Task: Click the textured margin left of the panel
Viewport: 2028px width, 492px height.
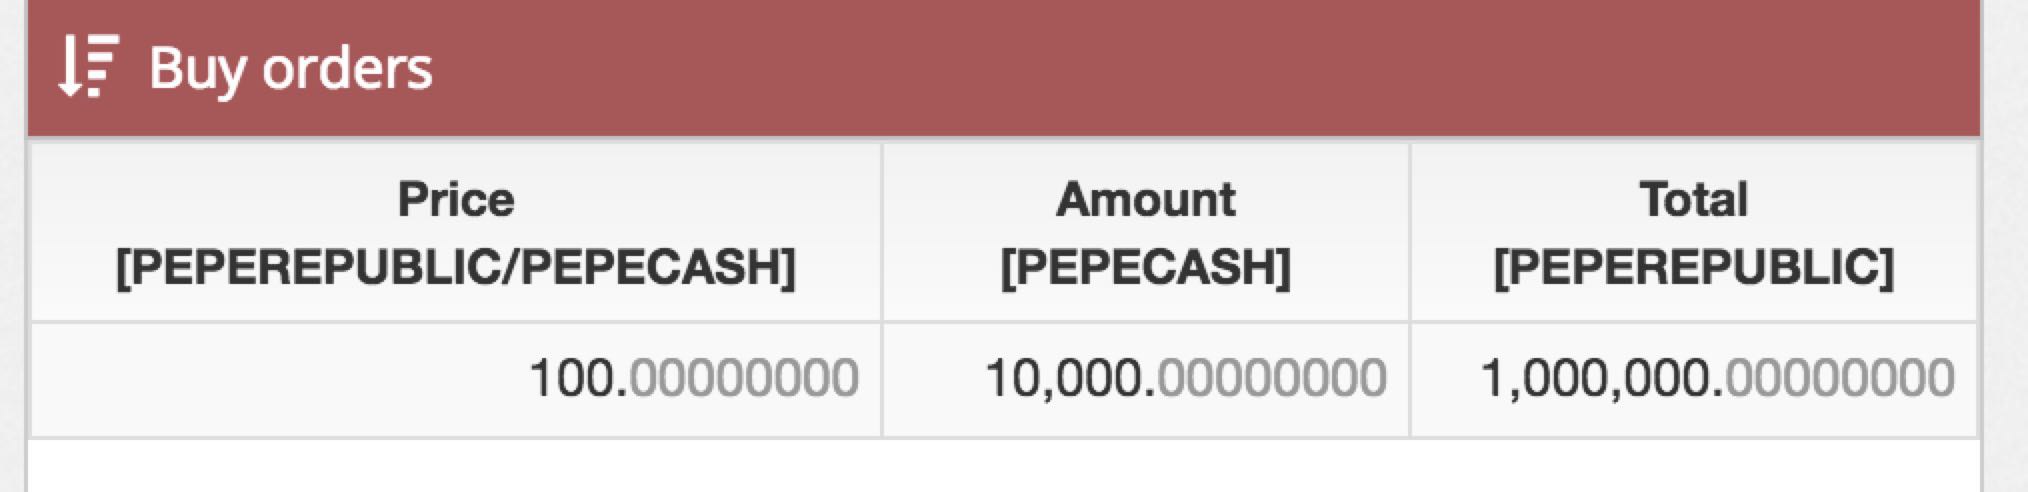Action: pyautogui.click(x=12, y=246)
